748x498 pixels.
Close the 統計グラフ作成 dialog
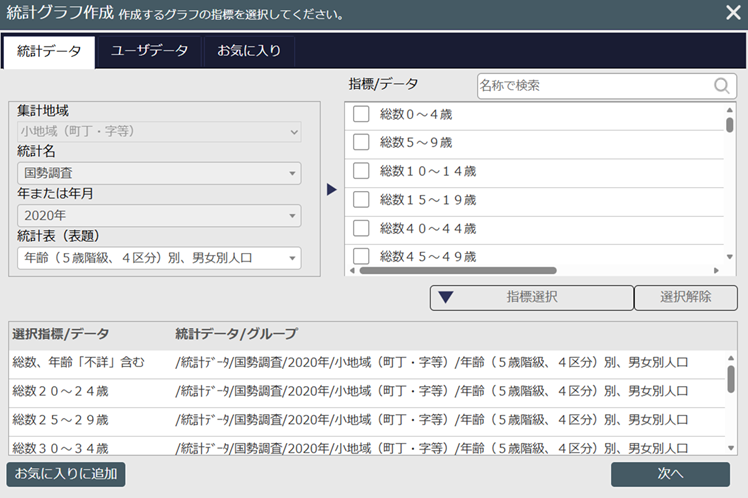point(732,13)
